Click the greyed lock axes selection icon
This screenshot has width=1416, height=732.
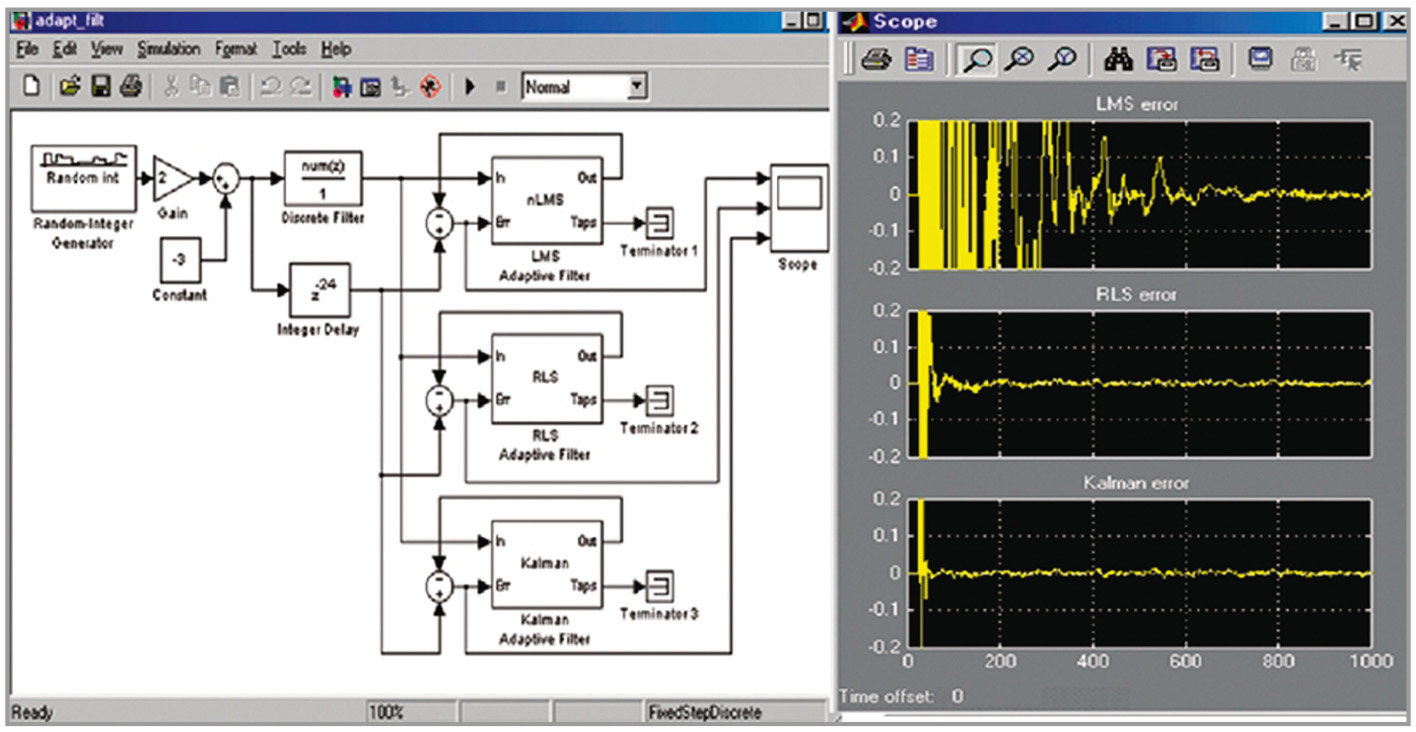[1303, 60]
